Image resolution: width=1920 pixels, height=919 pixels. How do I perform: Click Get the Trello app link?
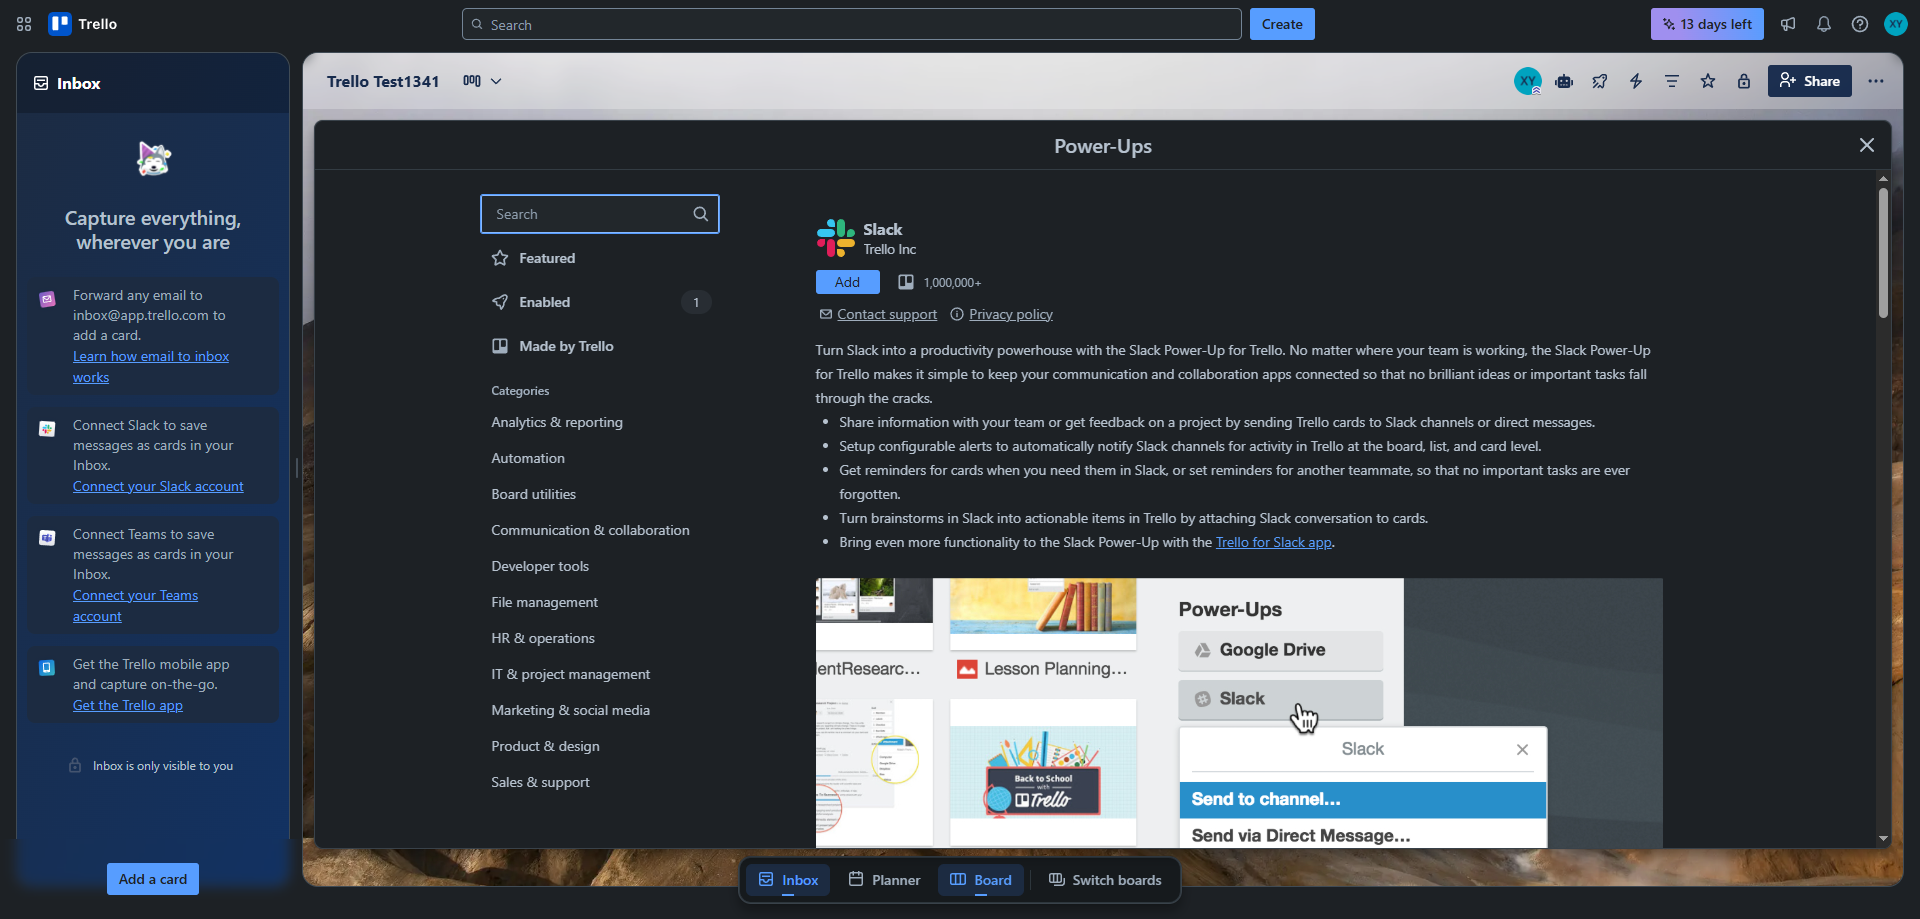point(128,705)
